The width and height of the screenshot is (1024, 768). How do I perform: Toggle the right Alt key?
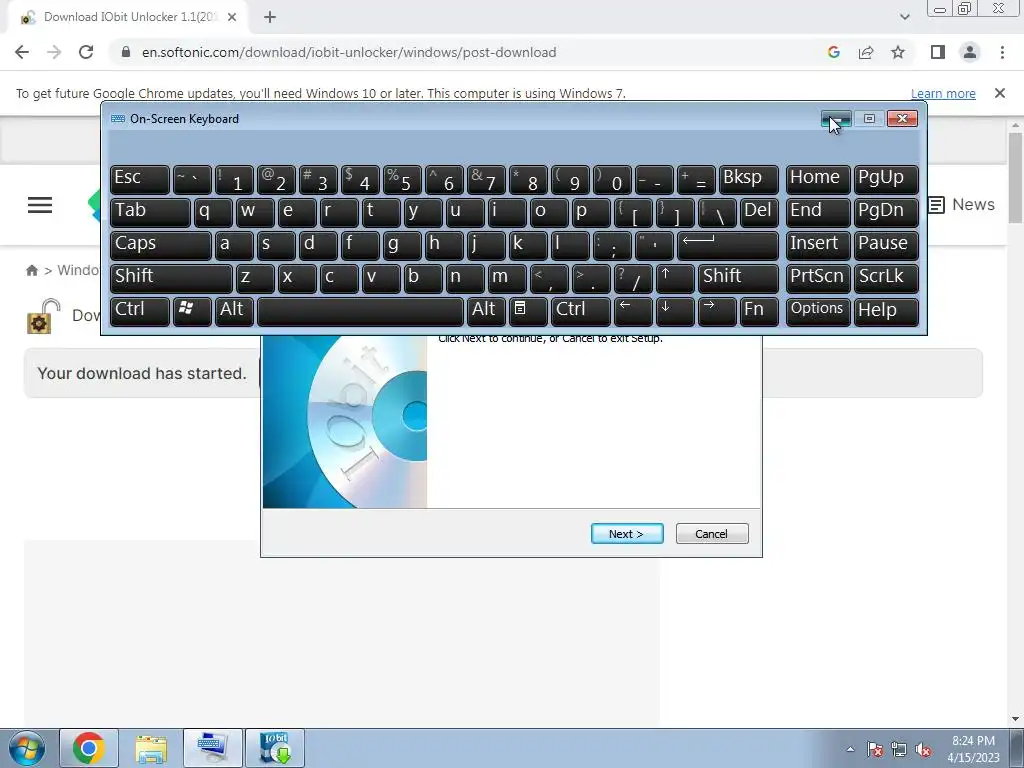pos(487,311)
